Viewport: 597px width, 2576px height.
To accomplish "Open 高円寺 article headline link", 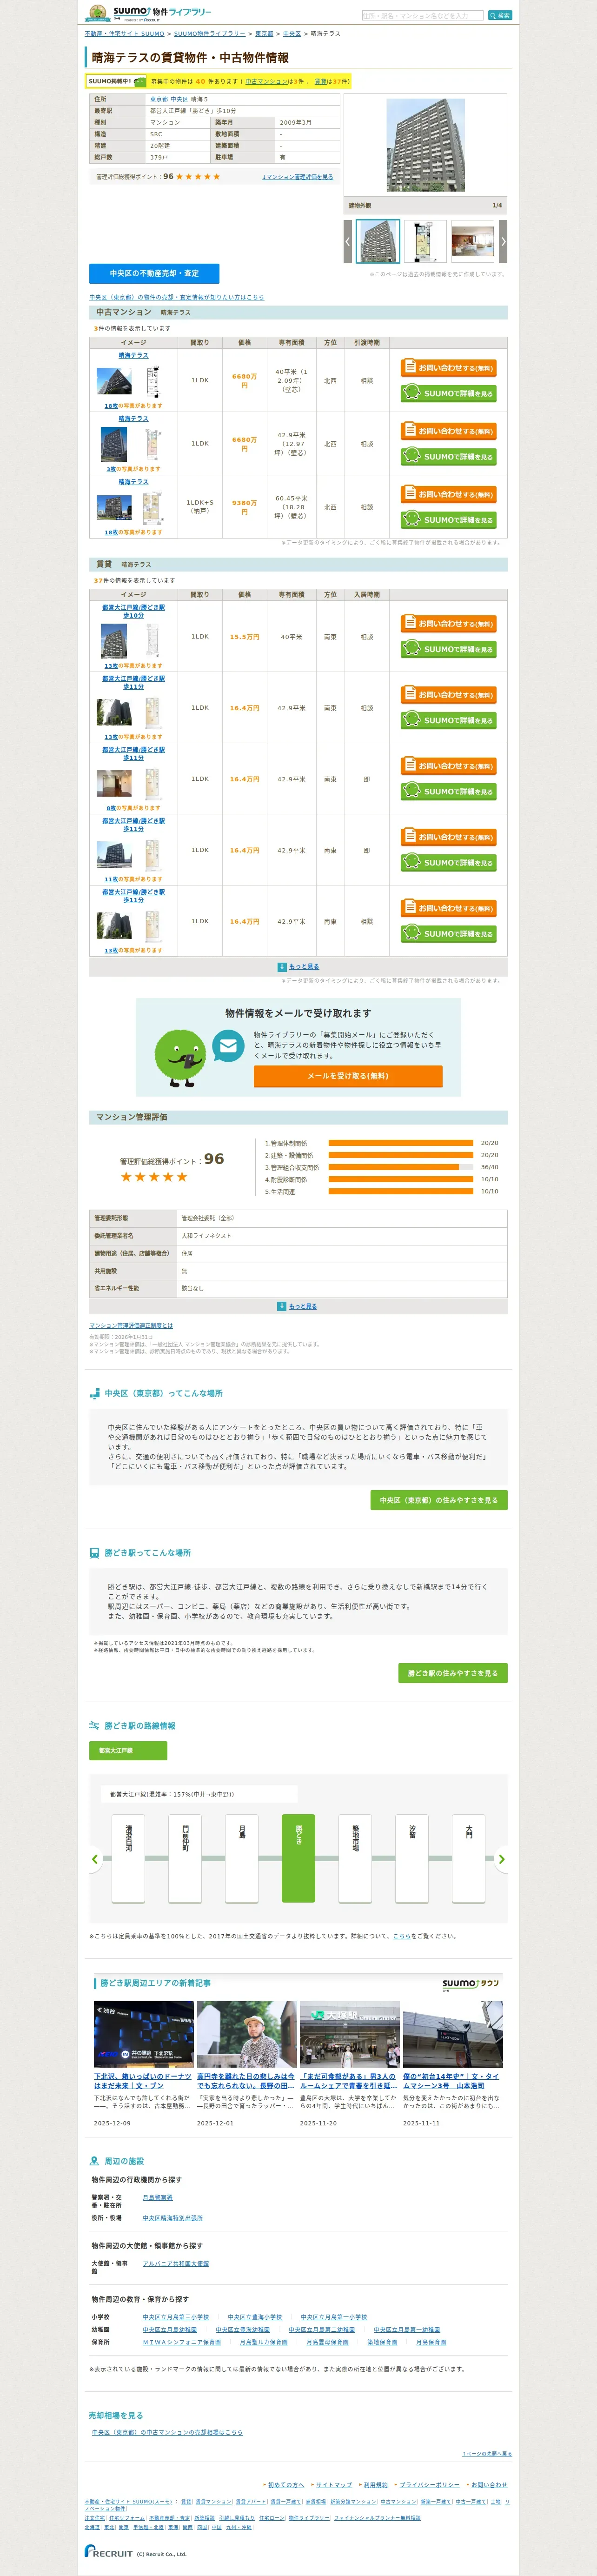I will [246, 2081].
